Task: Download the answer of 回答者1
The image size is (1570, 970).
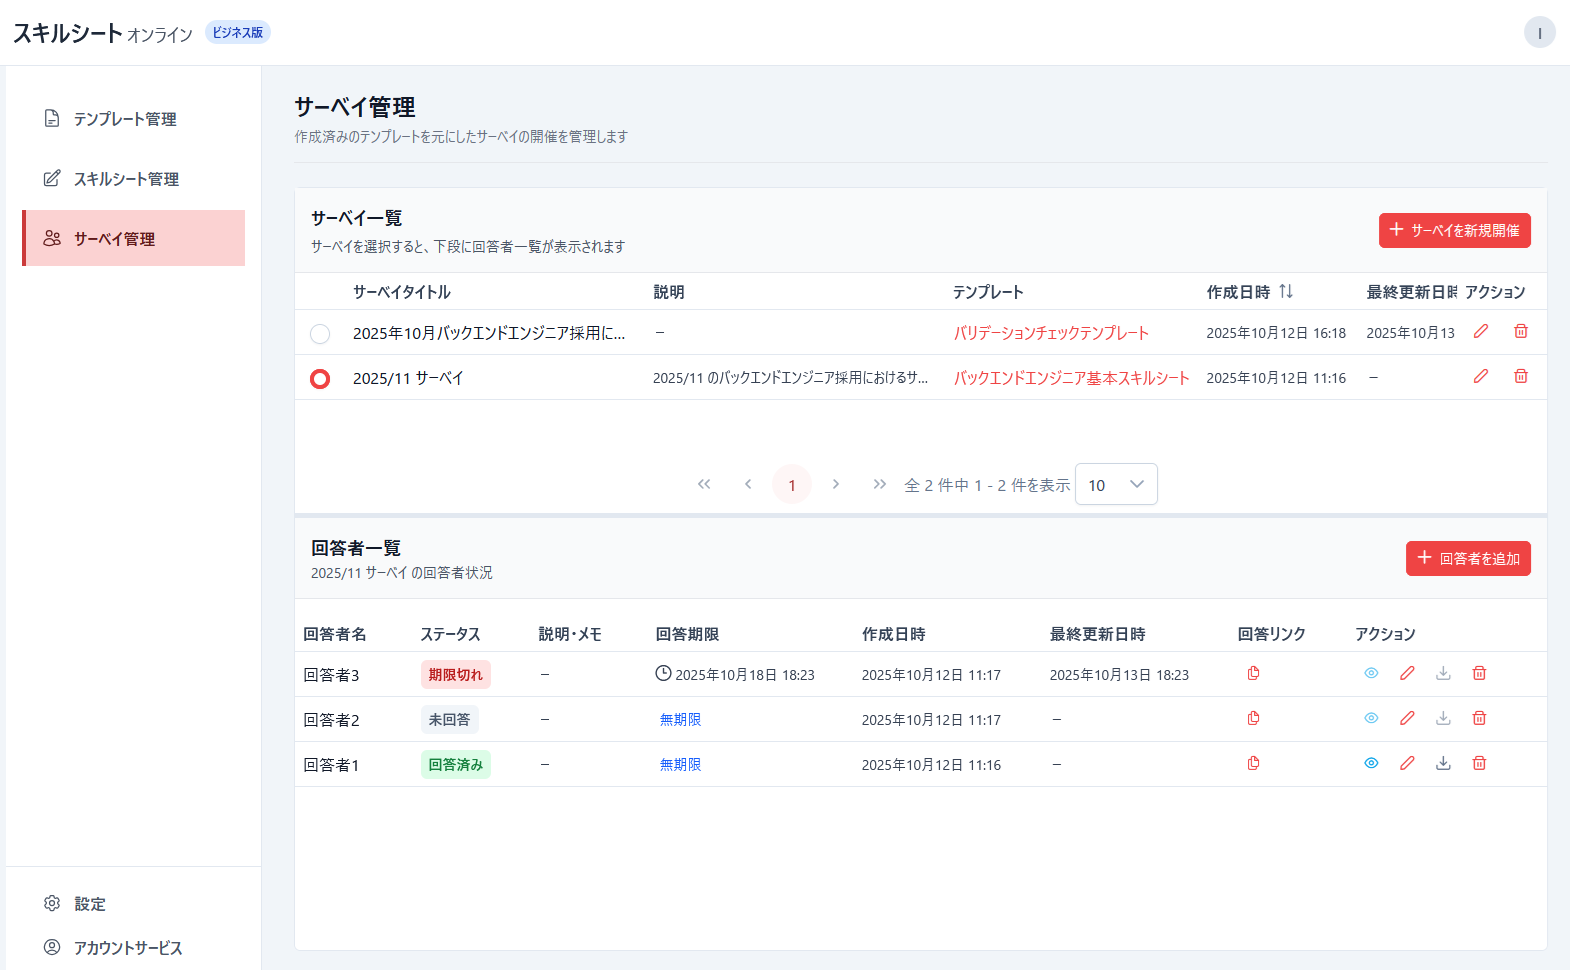Action: point(1443,763)
